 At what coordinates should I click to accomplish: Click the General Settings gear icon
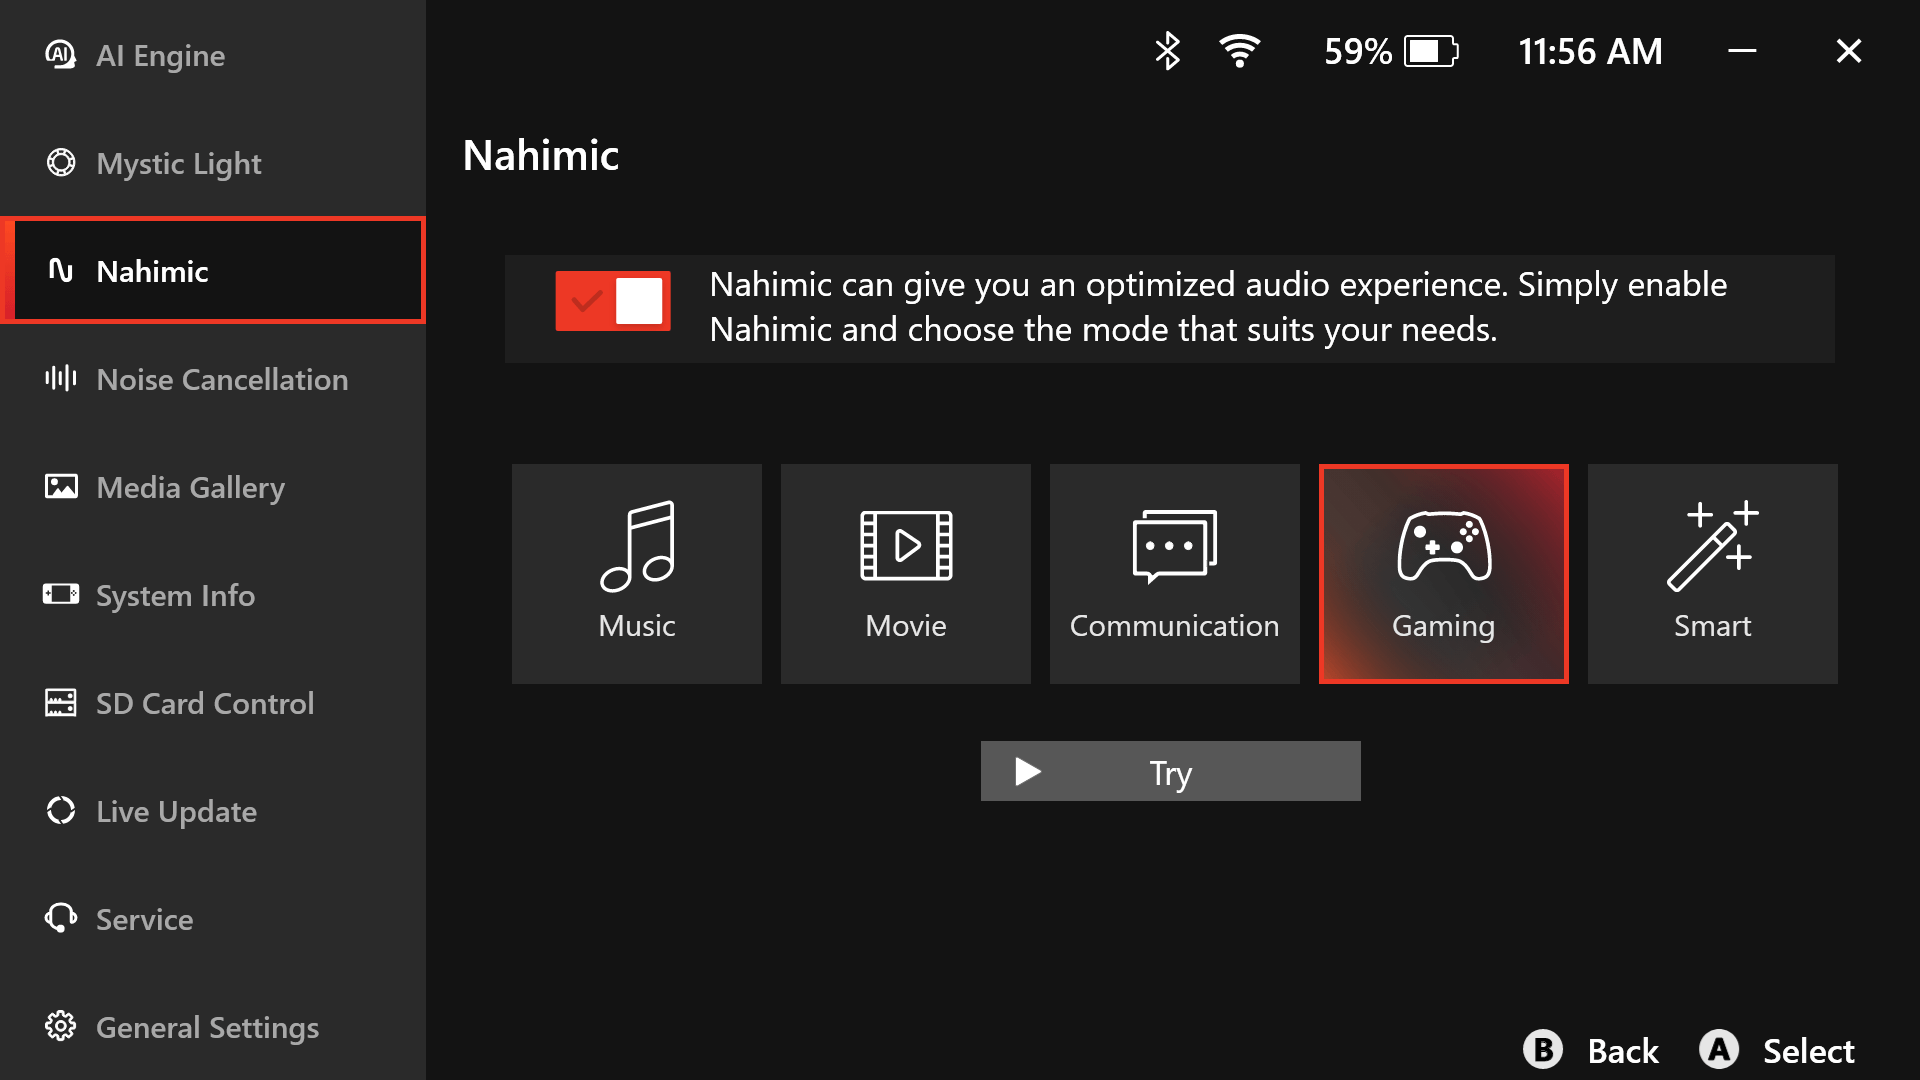tap(61, 1026)
